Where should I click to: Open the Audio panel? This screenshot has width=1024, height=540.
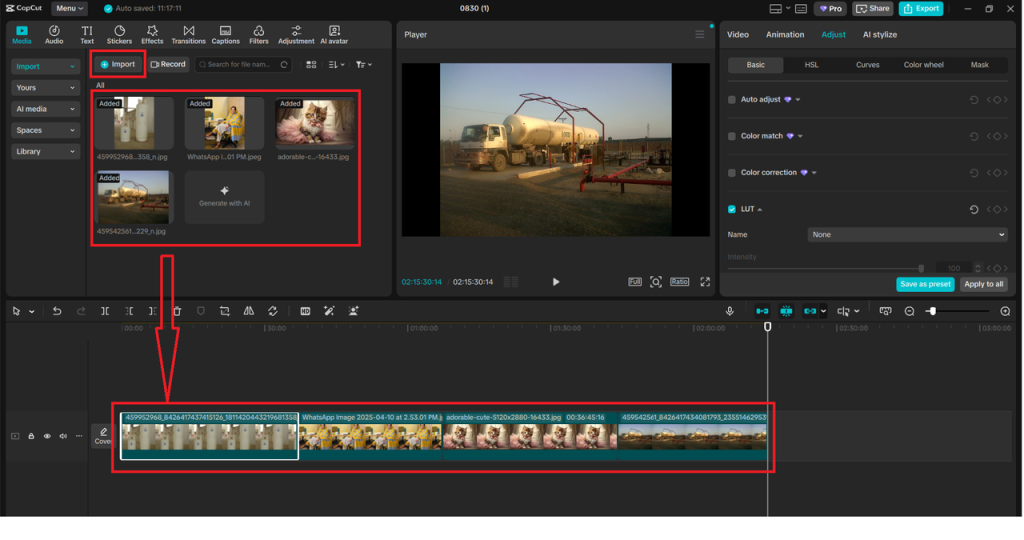pyautogui.click(x=54, y=35)
